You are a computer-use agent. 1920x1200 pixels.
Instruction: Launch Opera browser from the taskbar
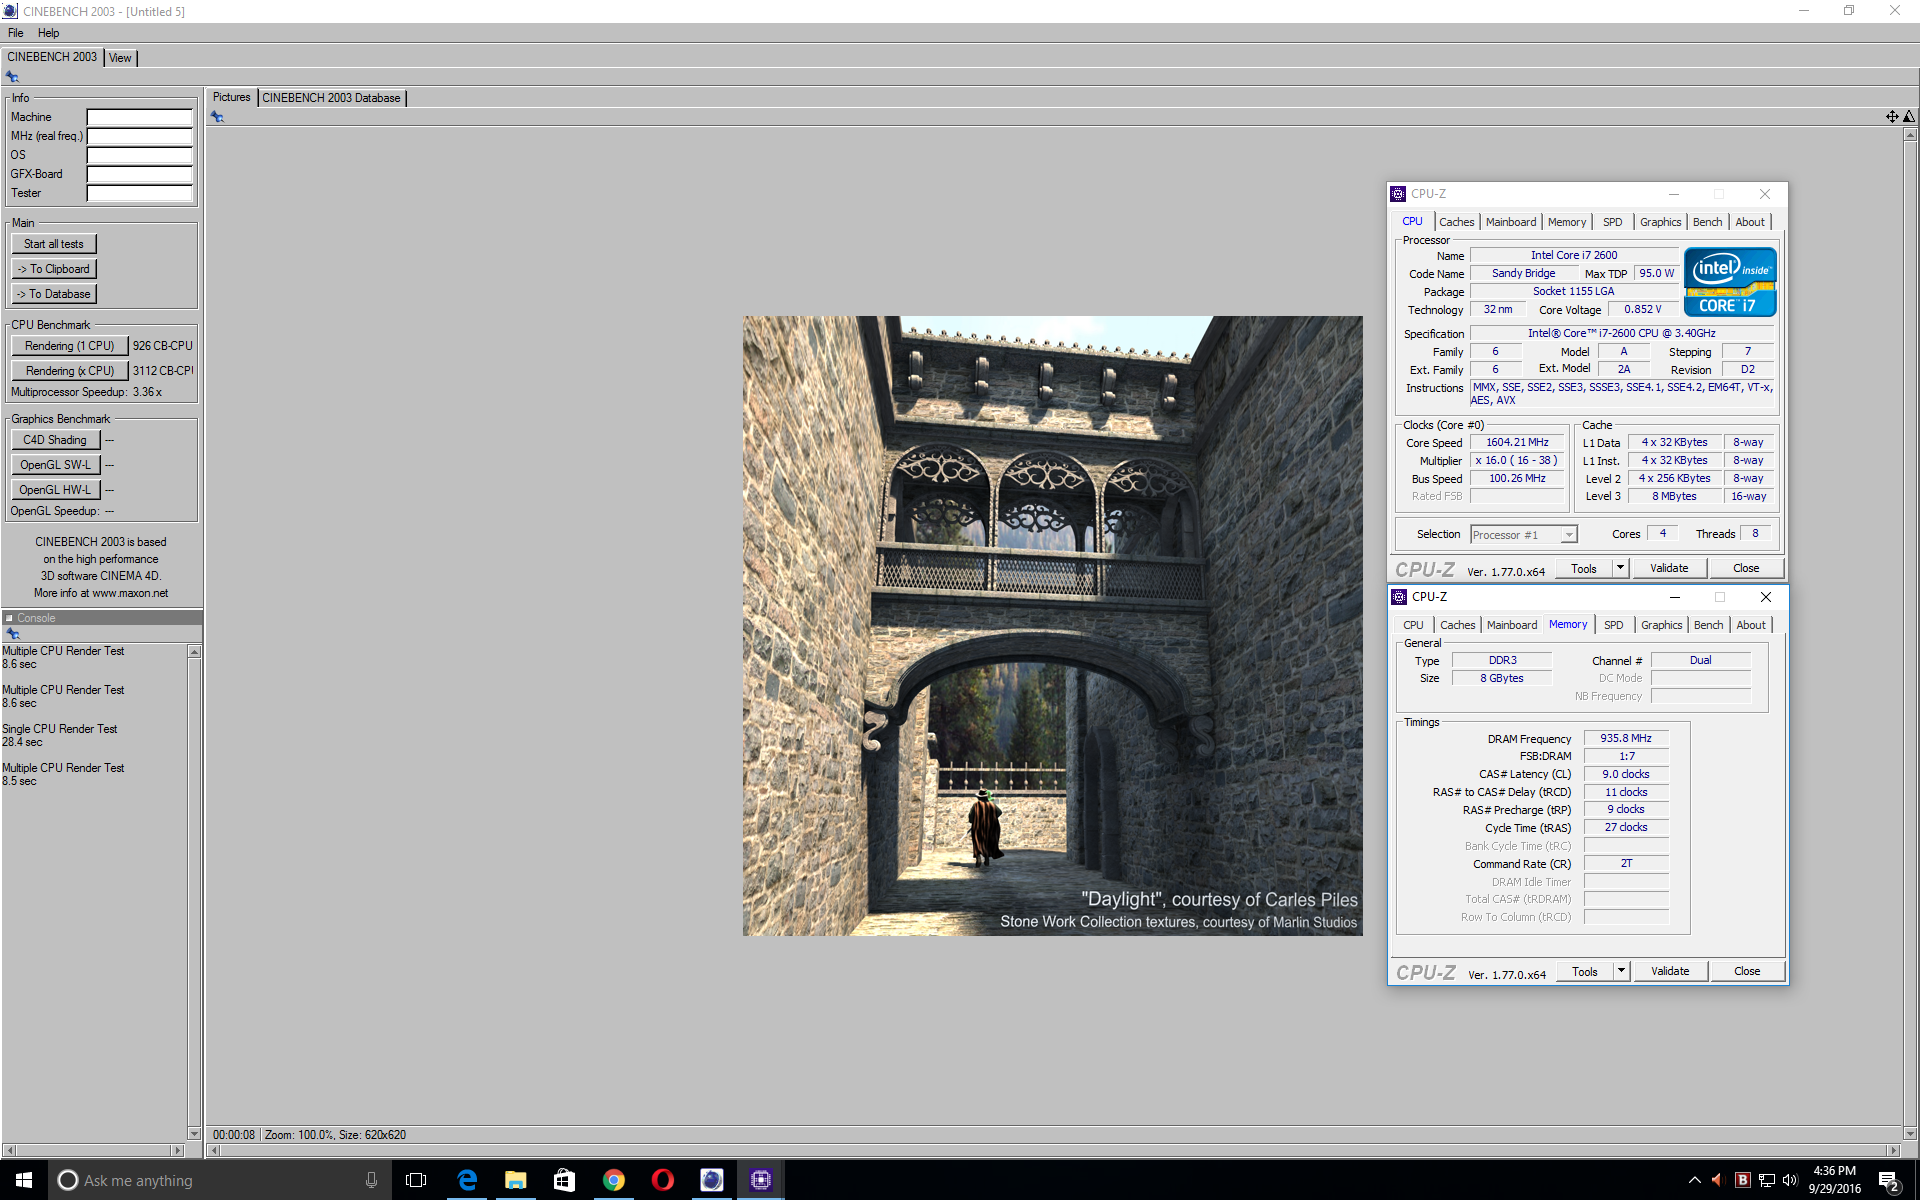pos(663,1180)
